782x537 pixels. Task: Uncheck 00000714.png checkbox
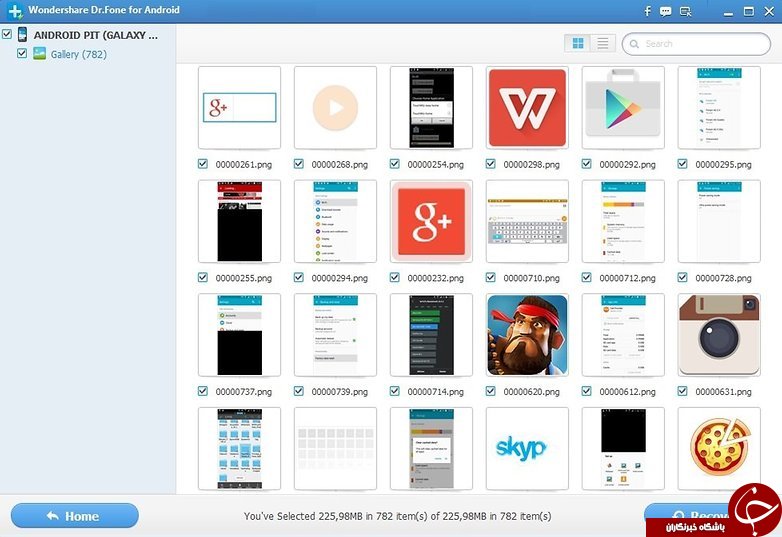(x=394, y=391)
